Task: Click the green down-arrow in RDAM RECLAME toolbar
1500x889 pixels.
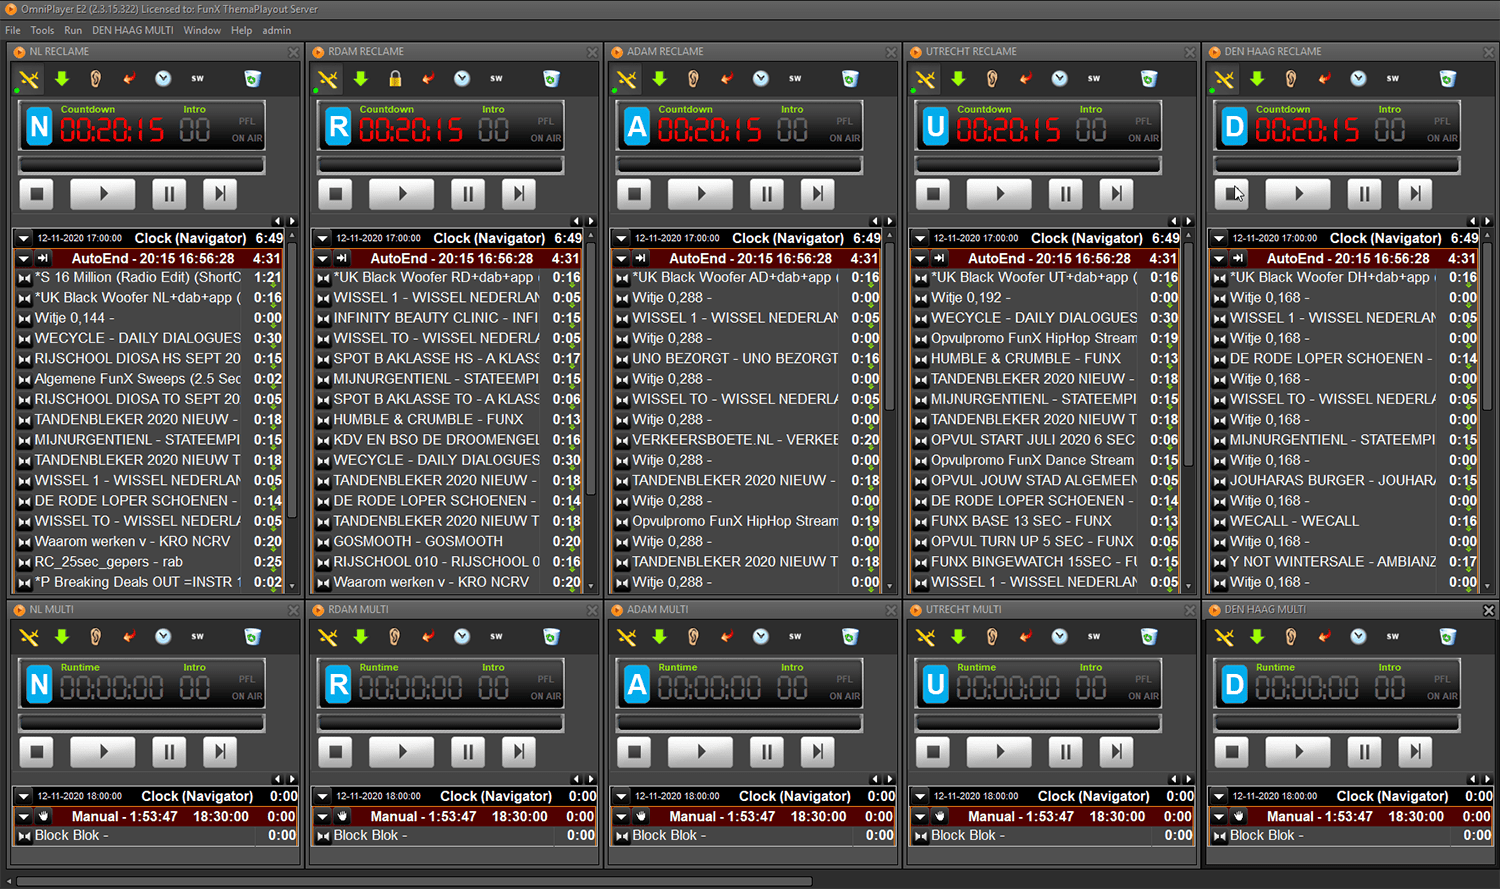Action: pyautogui.click(x=361, y=78)
